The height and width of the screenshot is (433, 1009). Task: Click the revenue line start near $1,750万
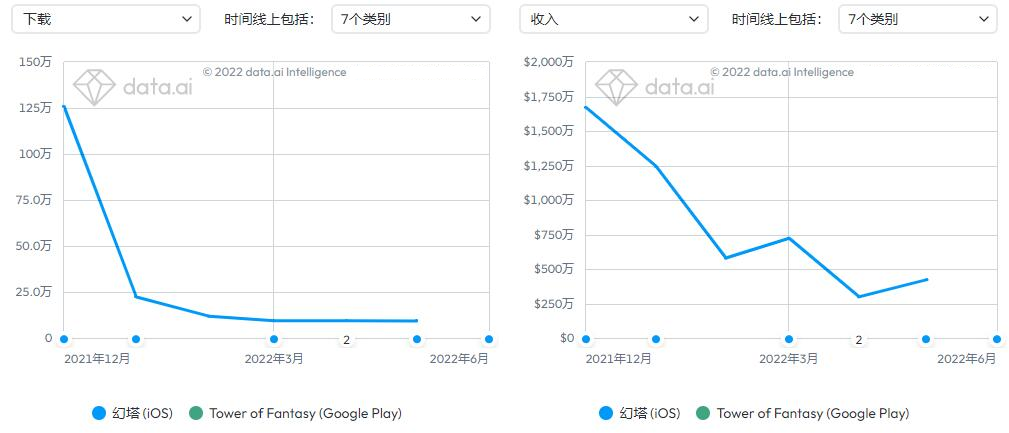point(586,107)
